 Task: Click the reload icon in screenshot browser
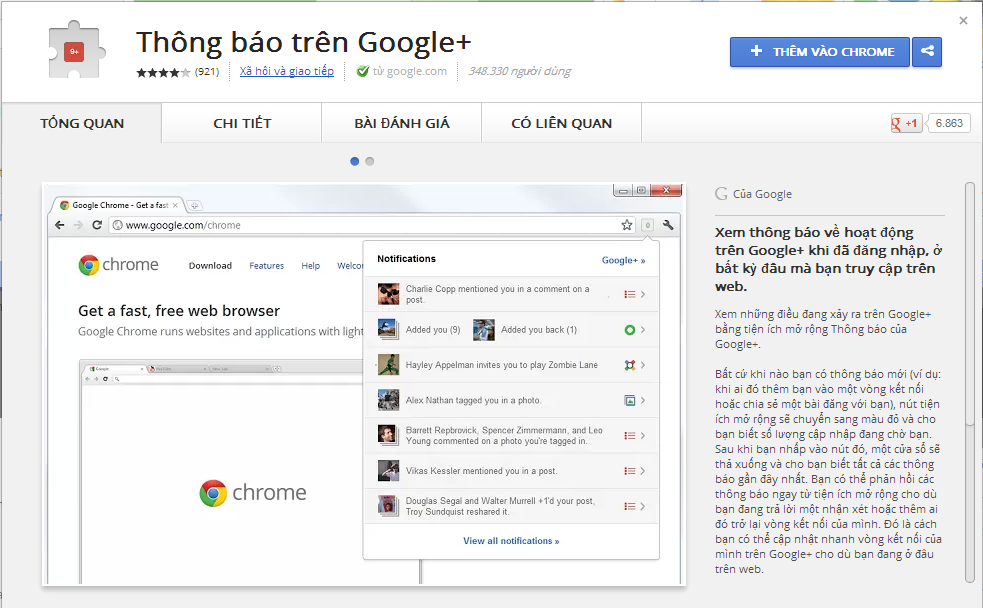(97, 225)
